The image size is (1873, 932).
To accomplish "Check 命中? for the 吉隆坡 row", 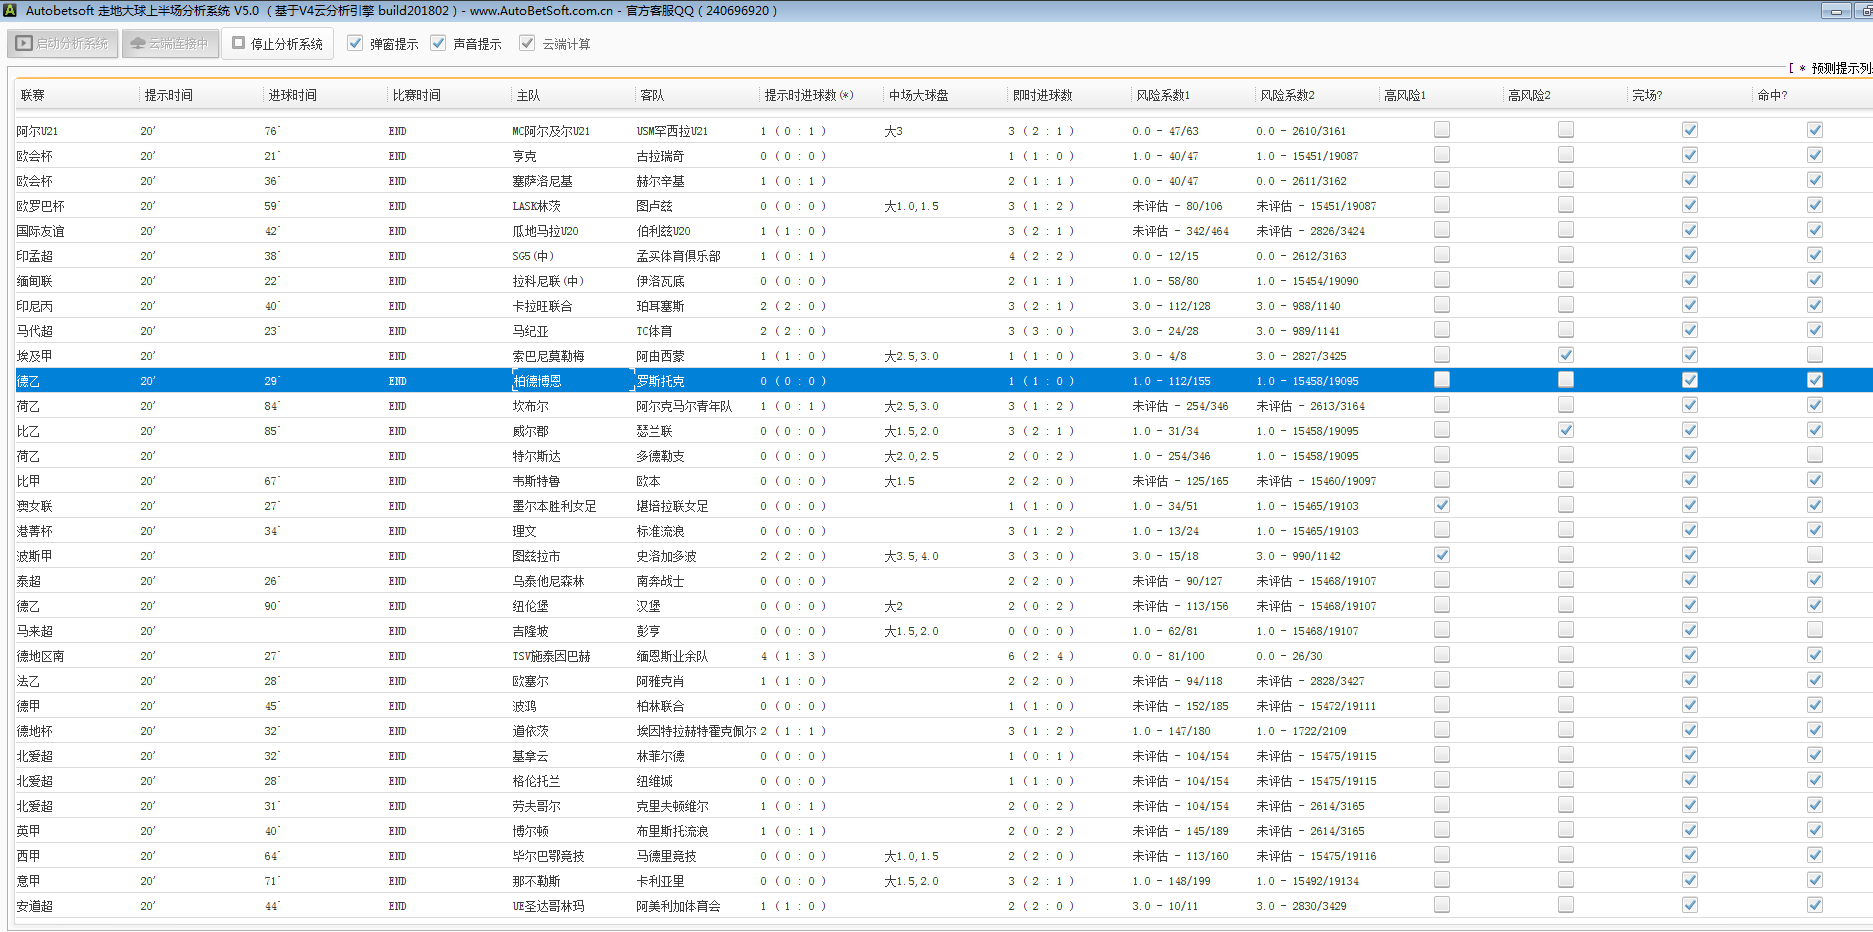I will pos(1814,630).
